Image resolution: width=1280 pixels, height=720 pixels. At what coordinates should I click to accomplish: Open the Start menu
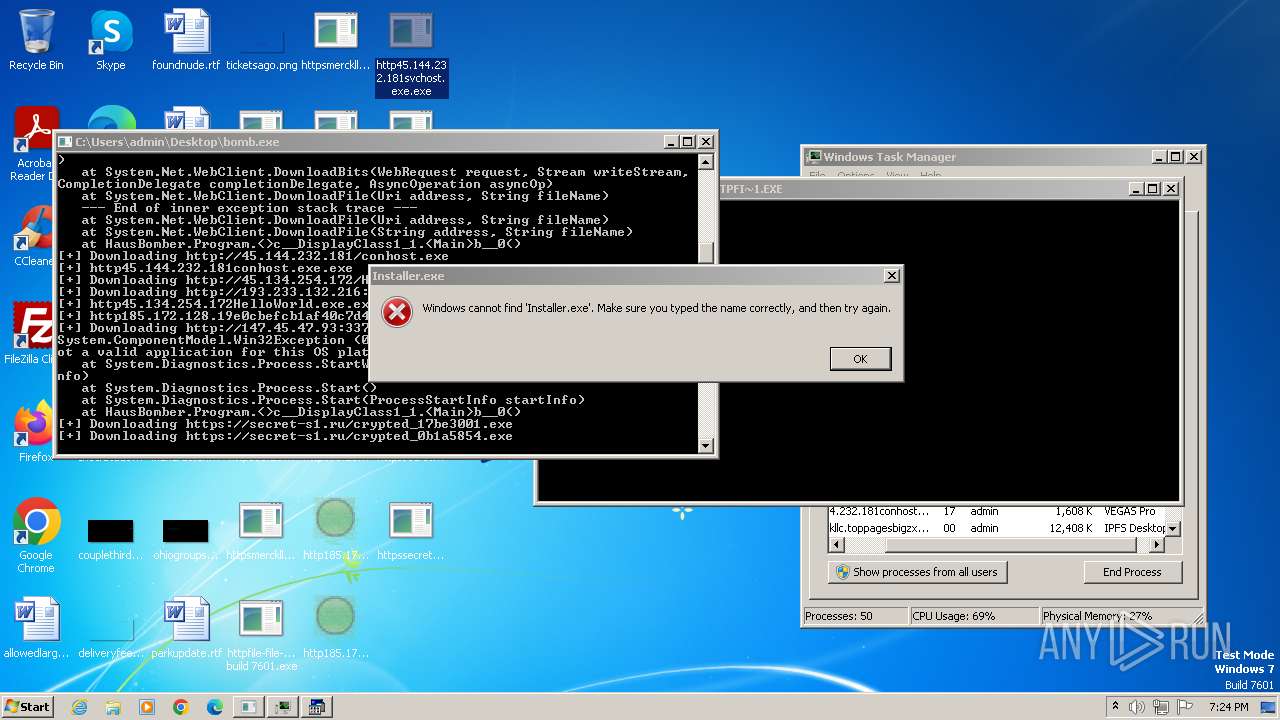coord(28,706)
